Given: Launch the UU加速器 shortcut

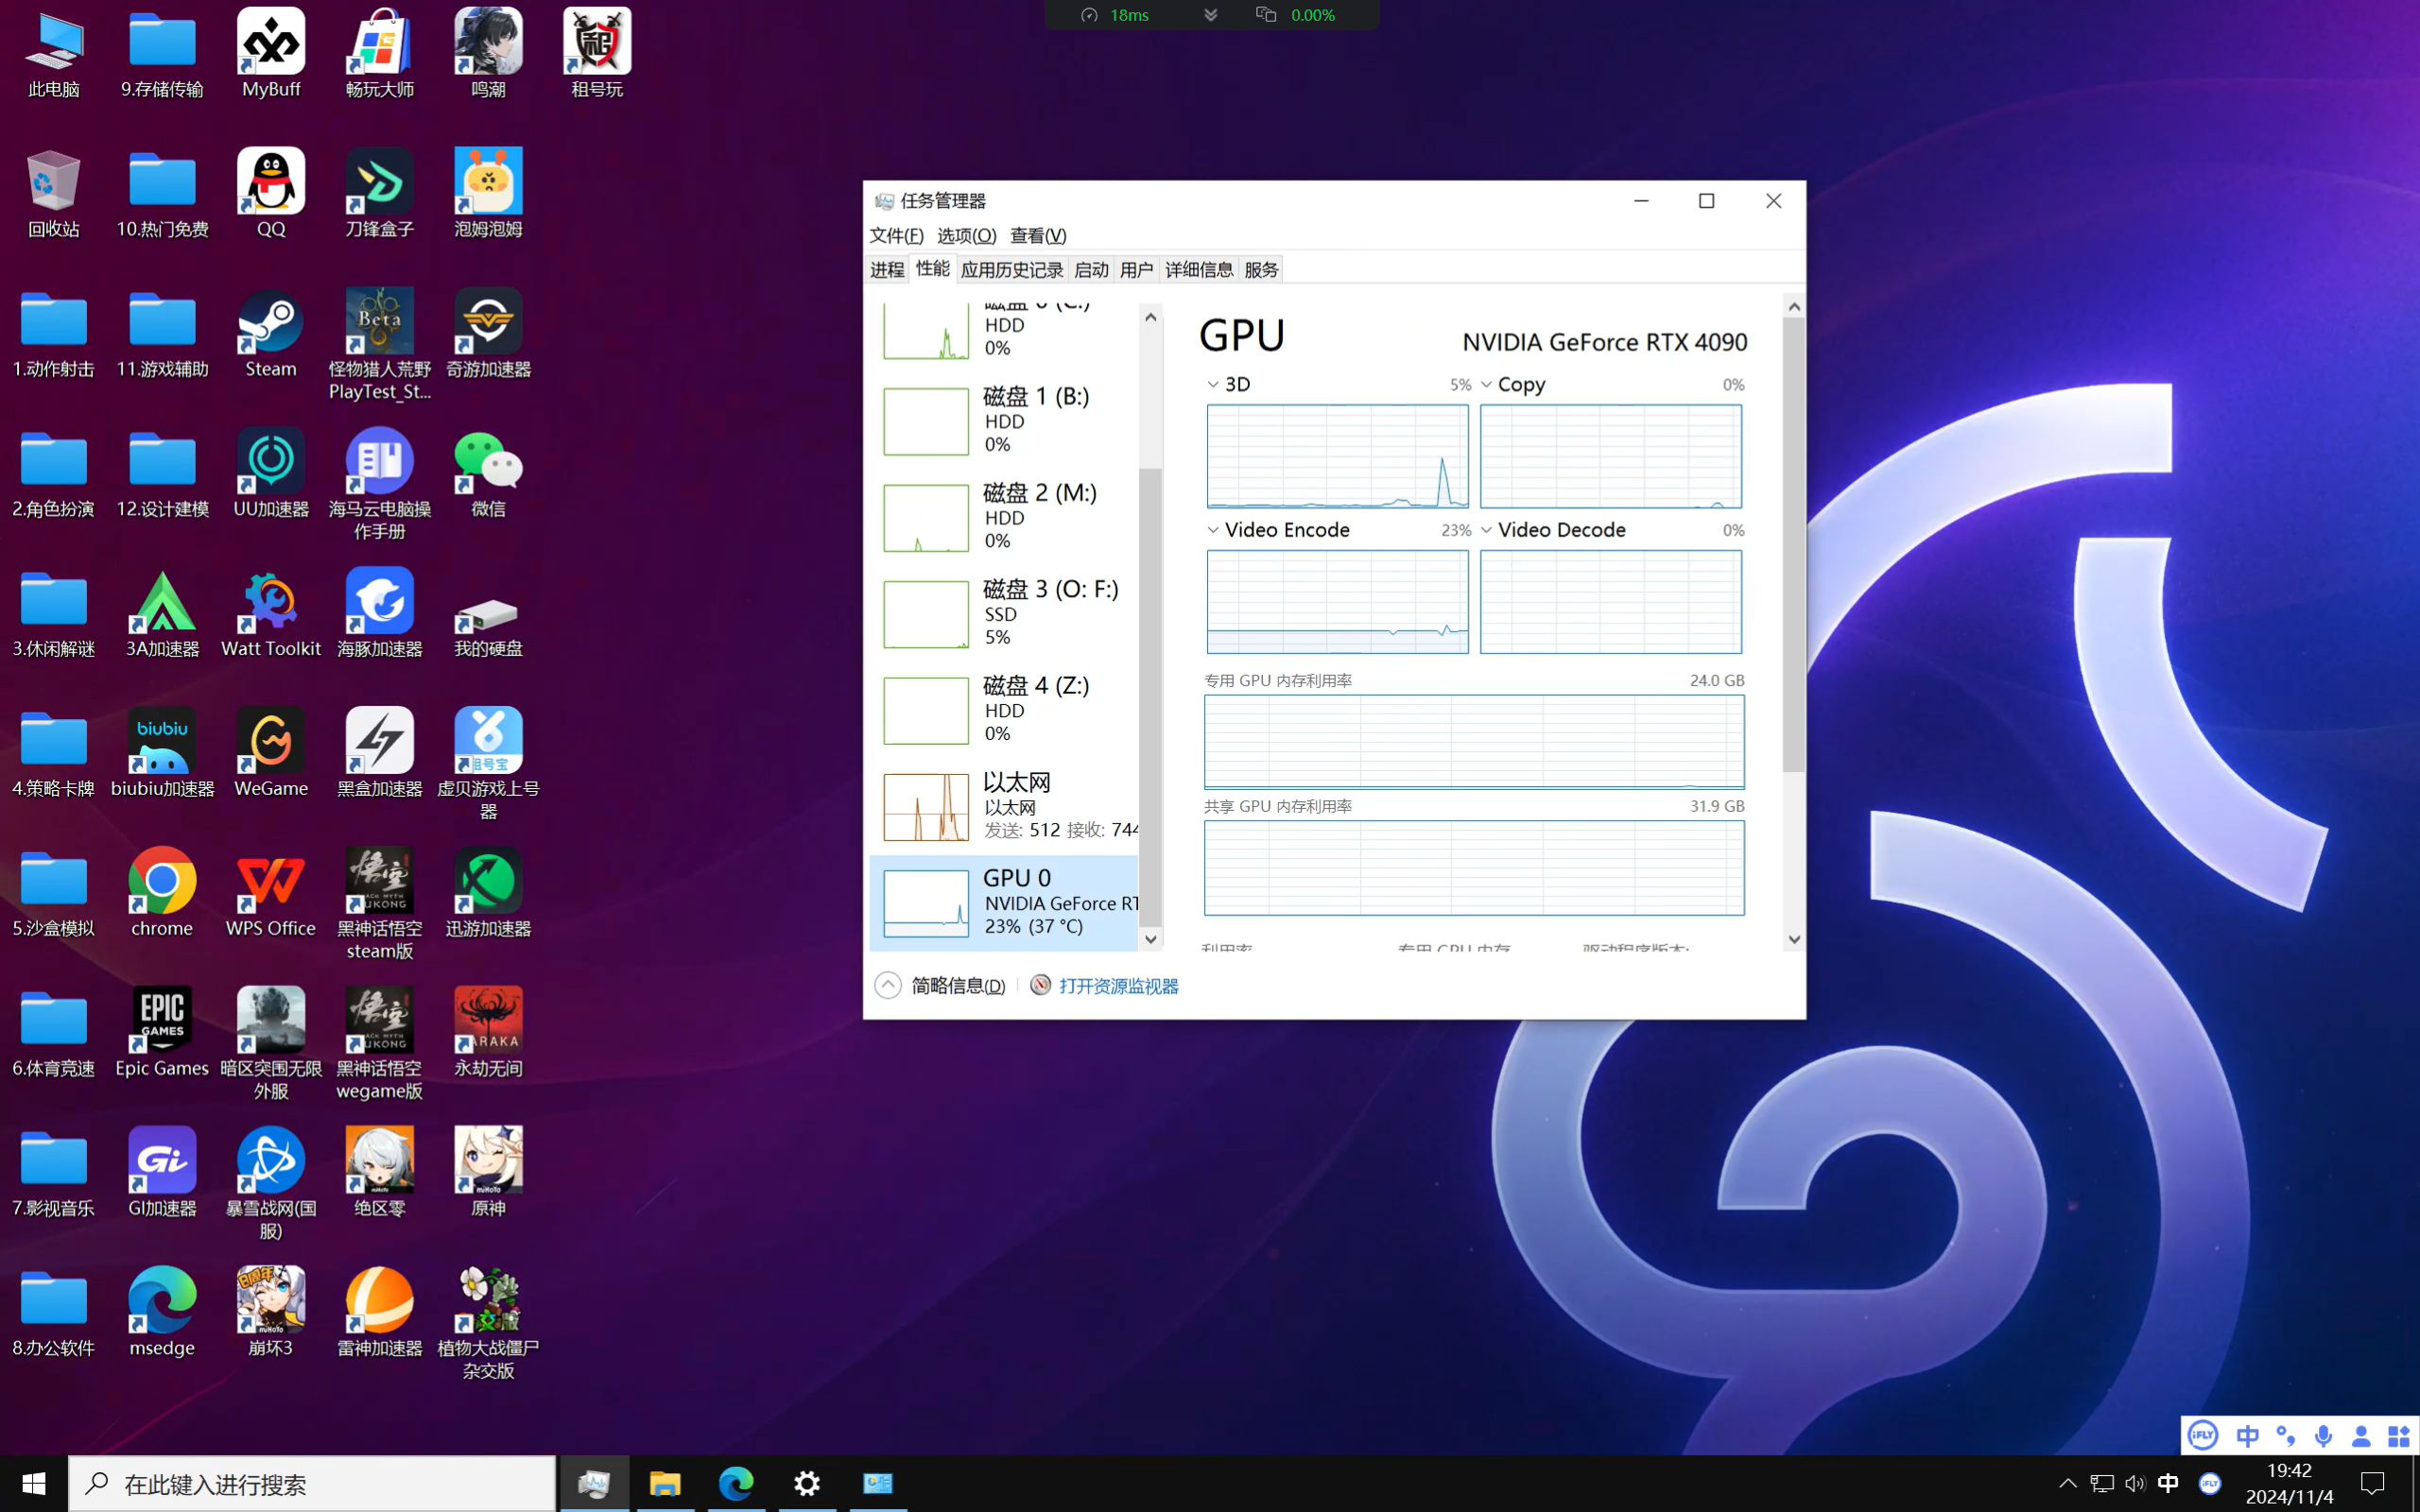Looking at the screenshot, I should coord(271,473).
